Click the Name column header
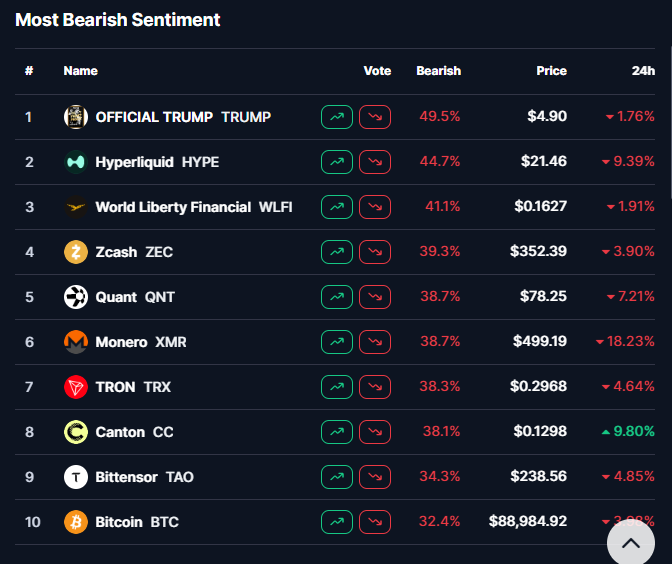The image size is (672, 564). tap(81, 71)
